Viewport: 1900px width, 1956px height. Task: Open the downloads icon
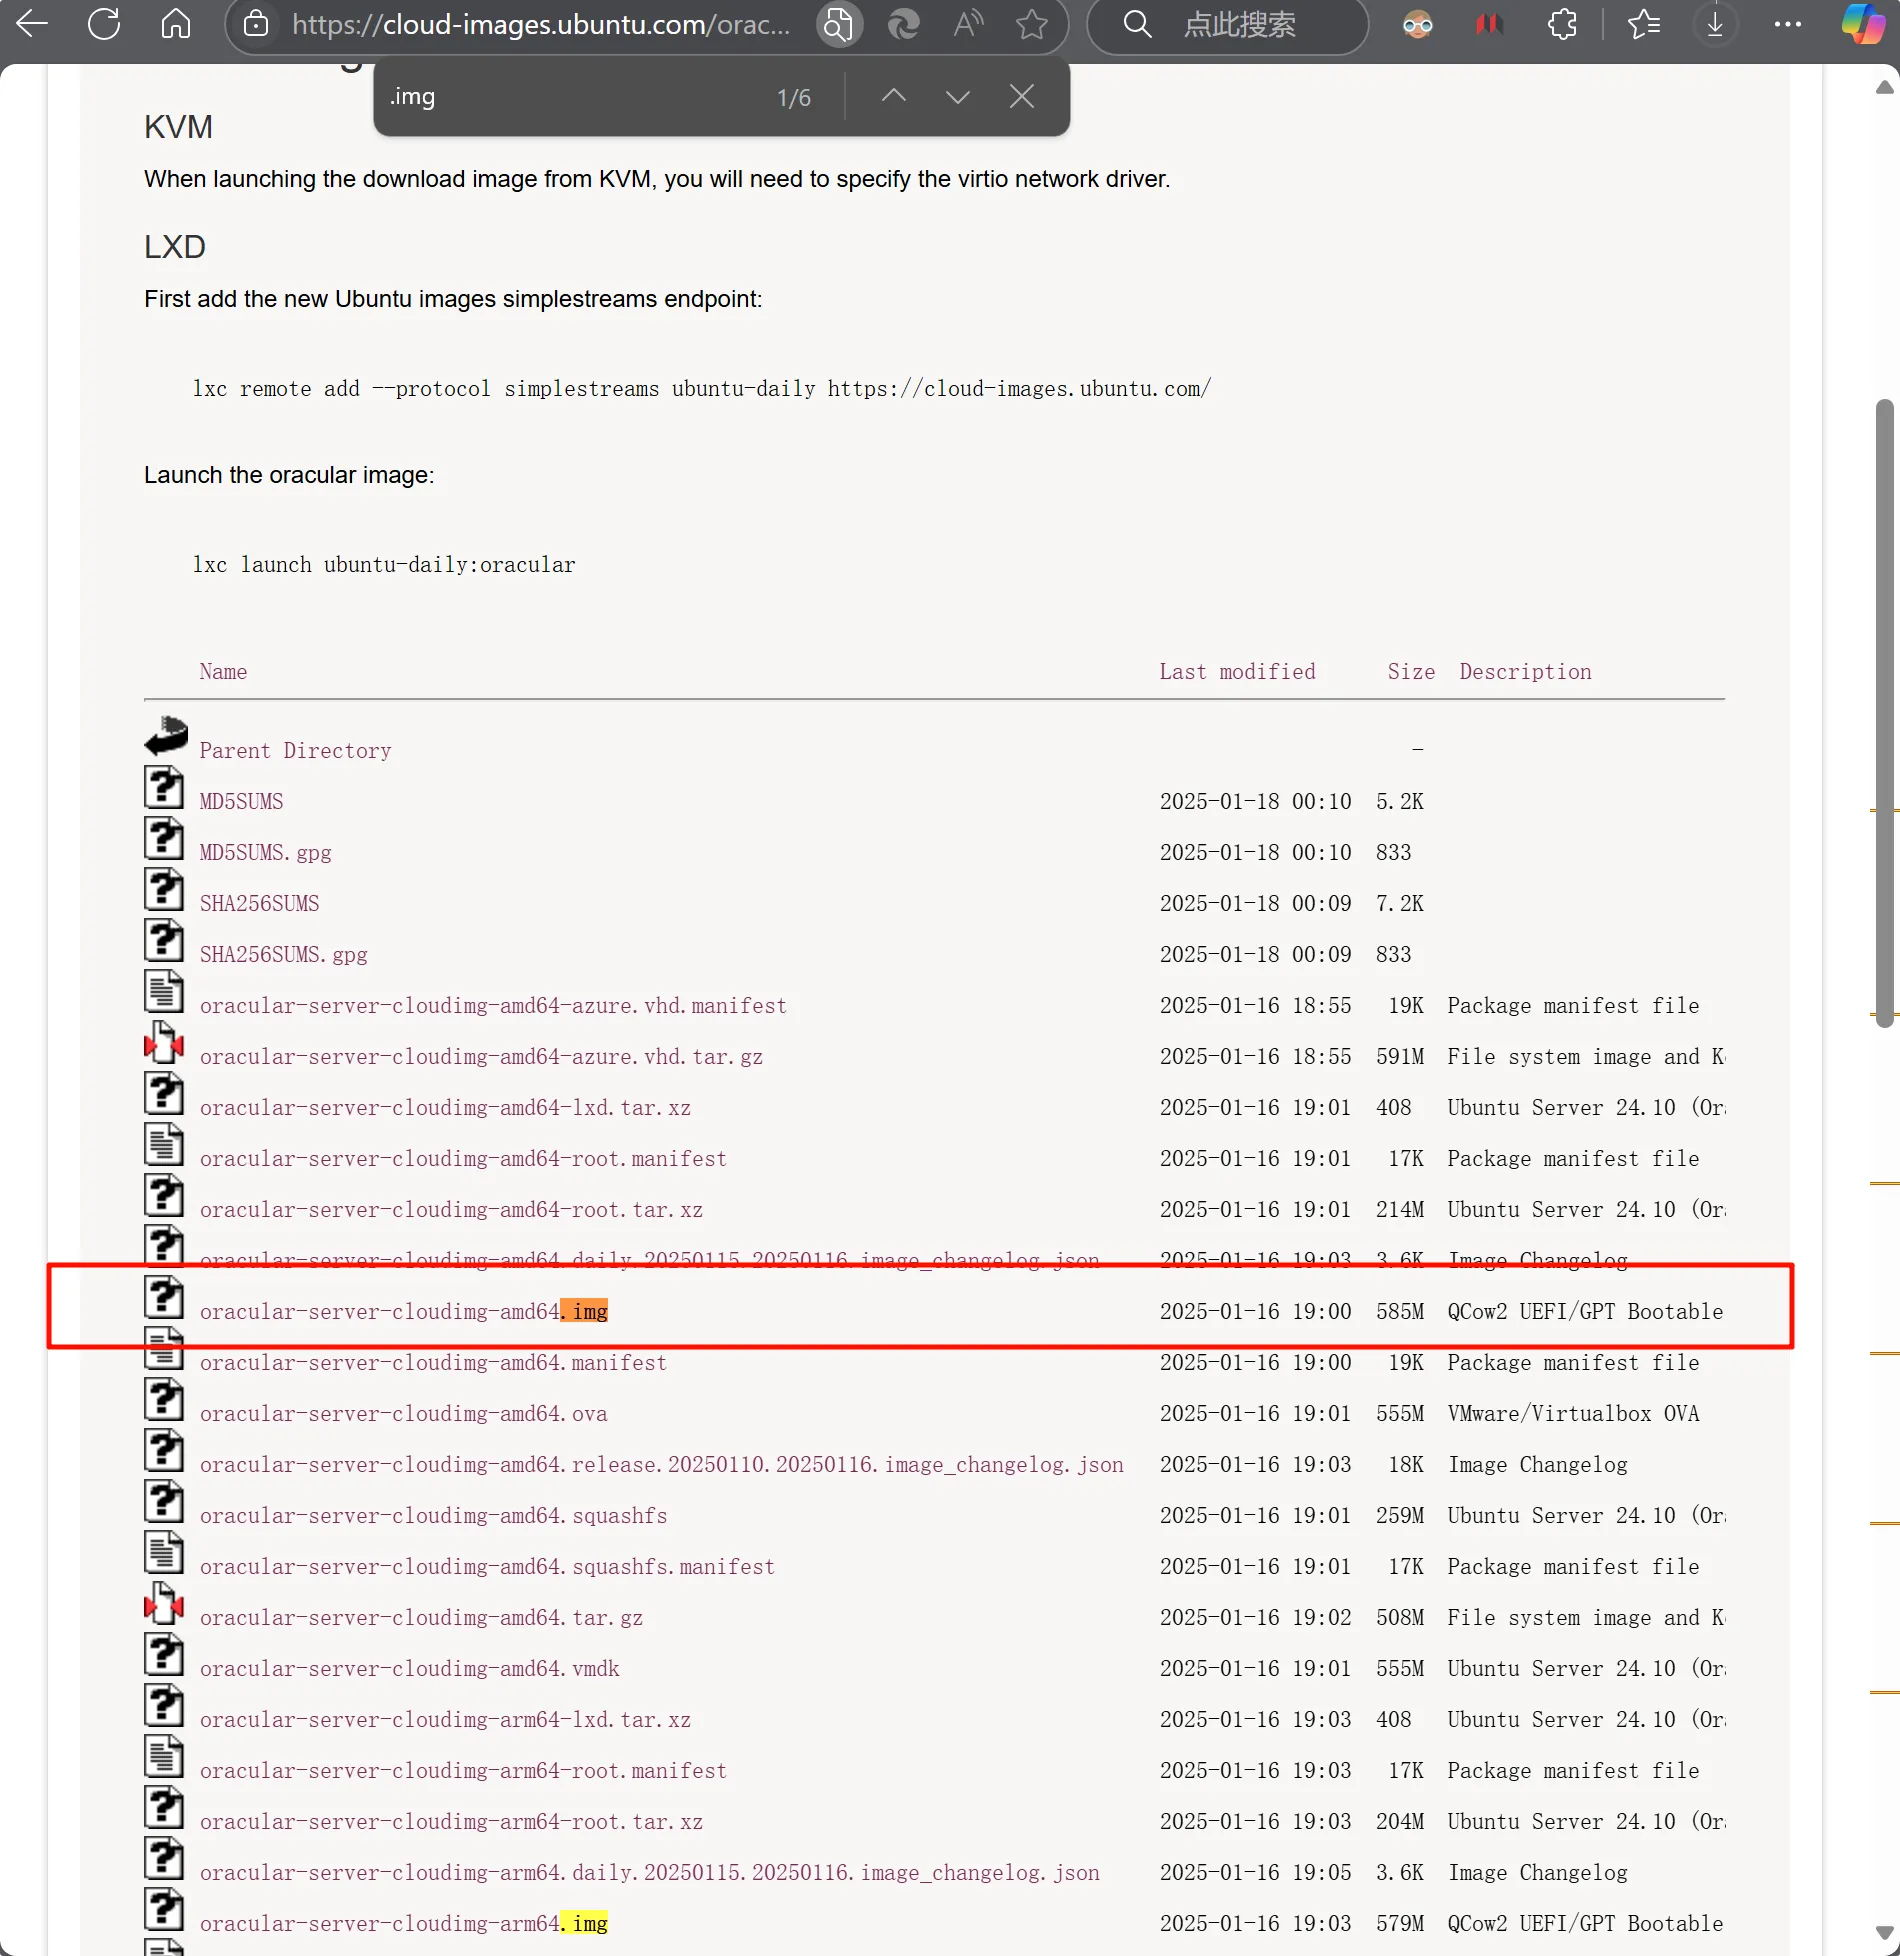tap(1715, 24)
